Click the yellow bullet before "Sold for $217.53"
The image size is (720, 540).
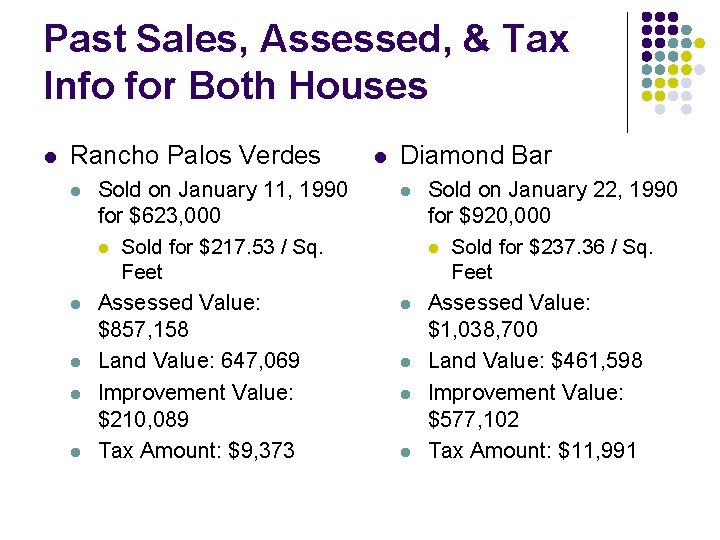pos(103,248)
